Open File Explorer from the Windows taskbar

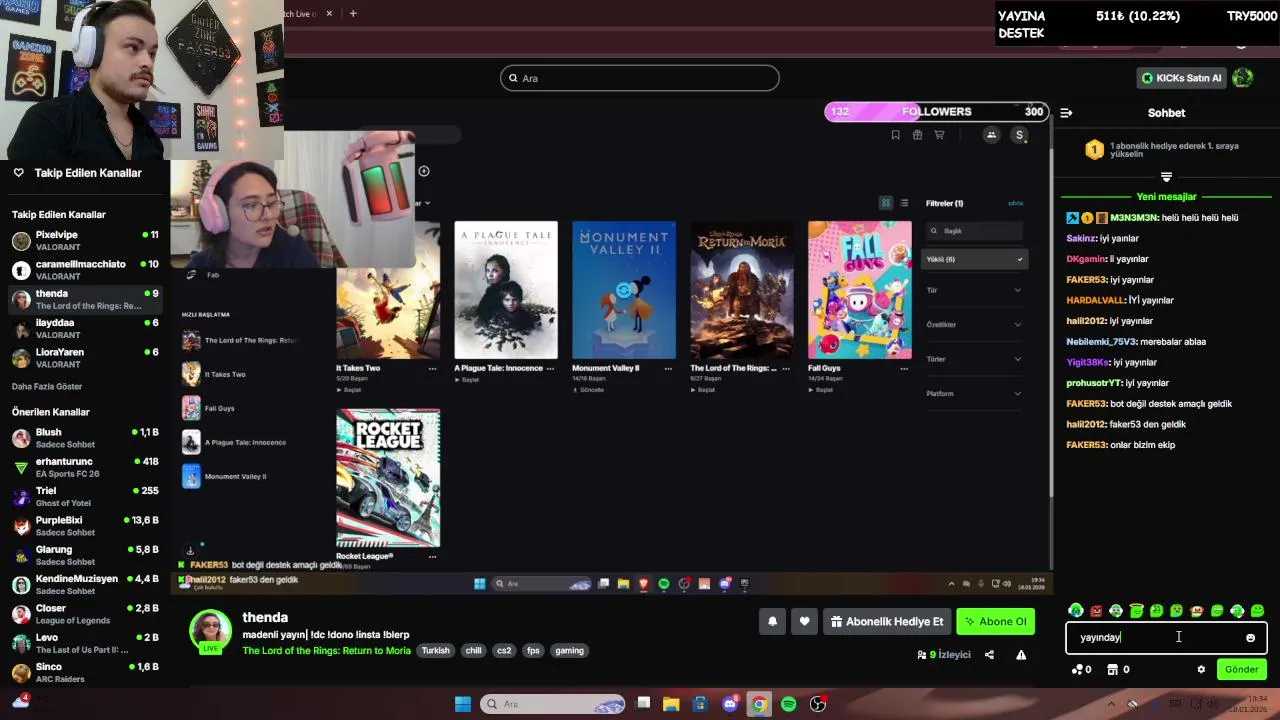coord(671,704)
